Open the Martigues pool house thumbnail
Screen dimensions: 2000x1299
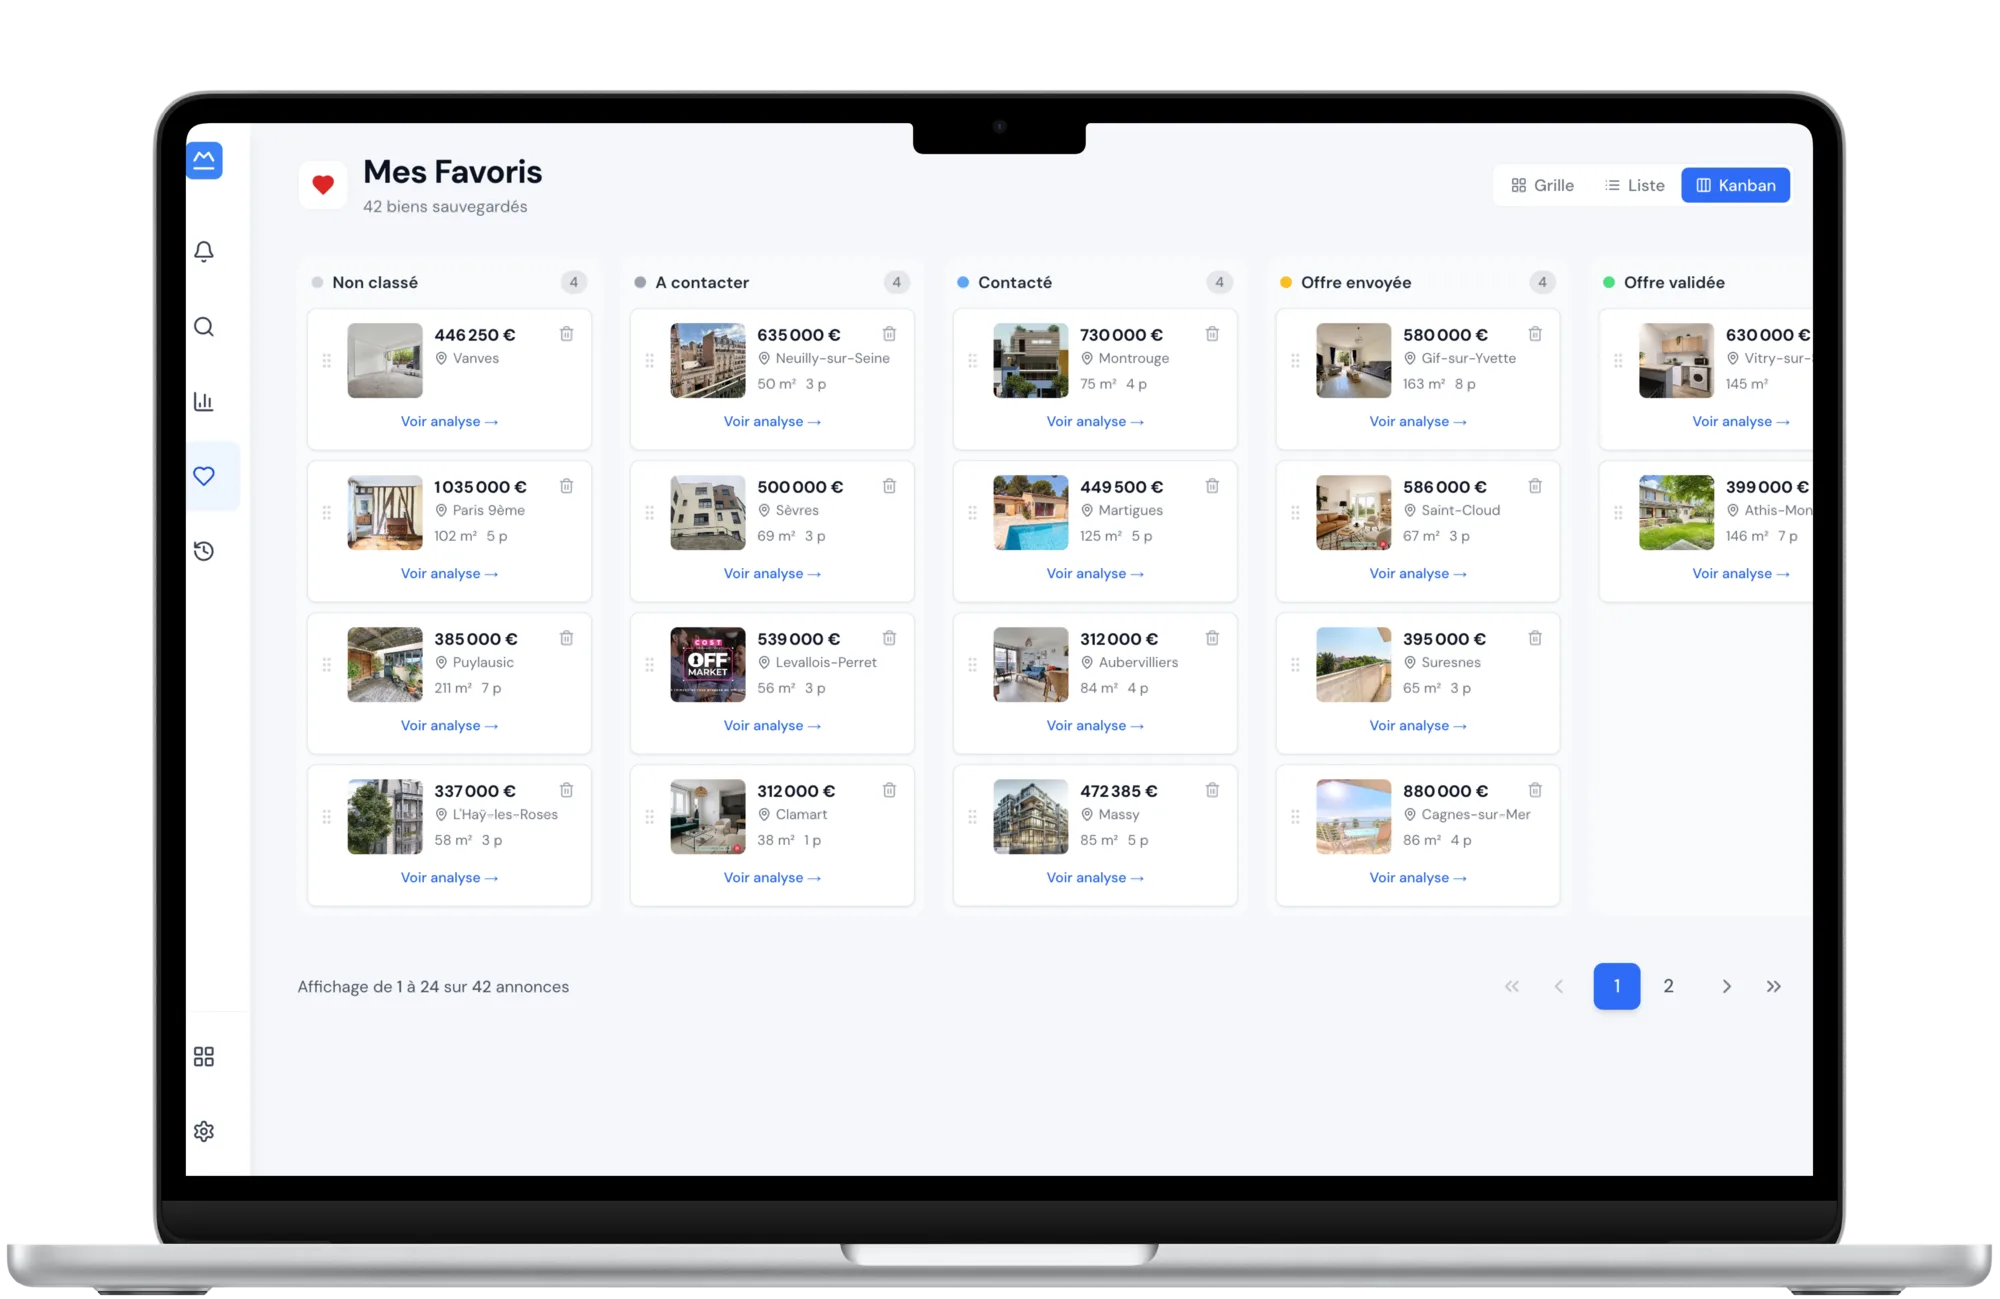click(x=1031, y=513)
